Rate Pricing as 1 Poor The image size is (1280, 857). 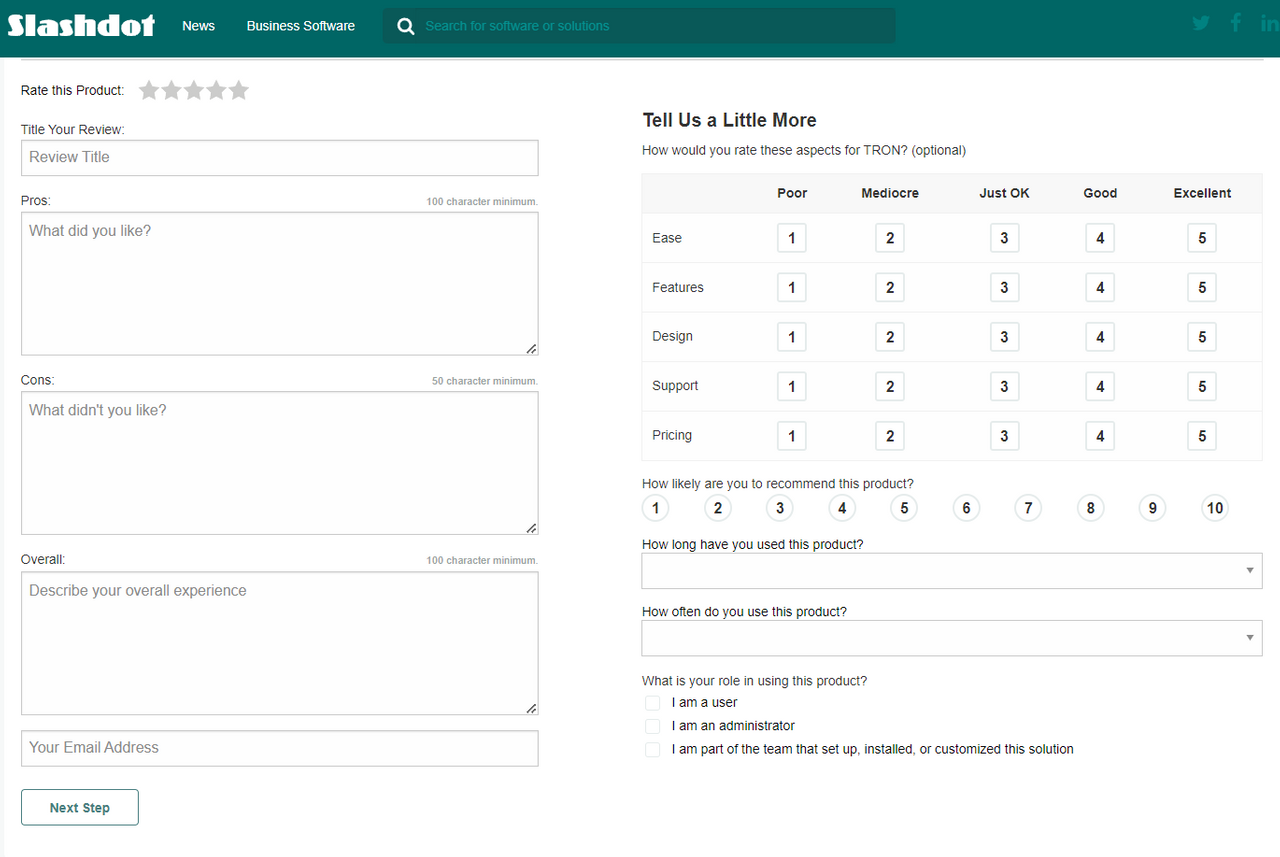[x=792, y=436]
